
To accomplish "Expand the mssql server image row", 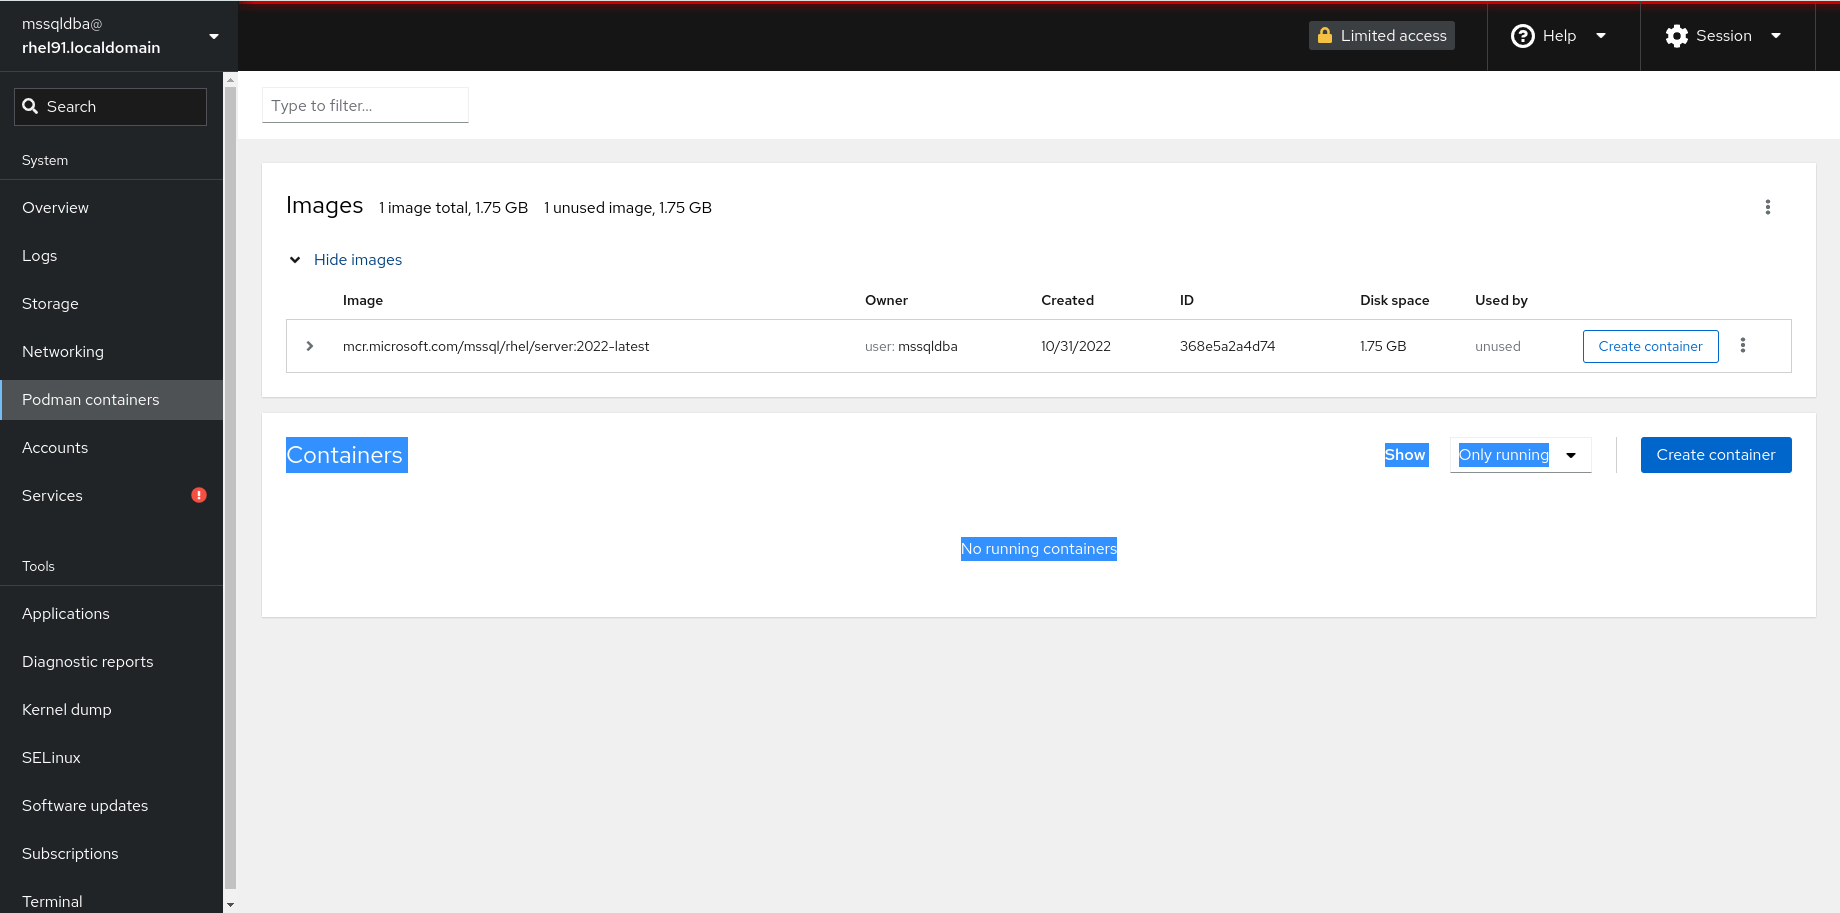I will 310,346.
